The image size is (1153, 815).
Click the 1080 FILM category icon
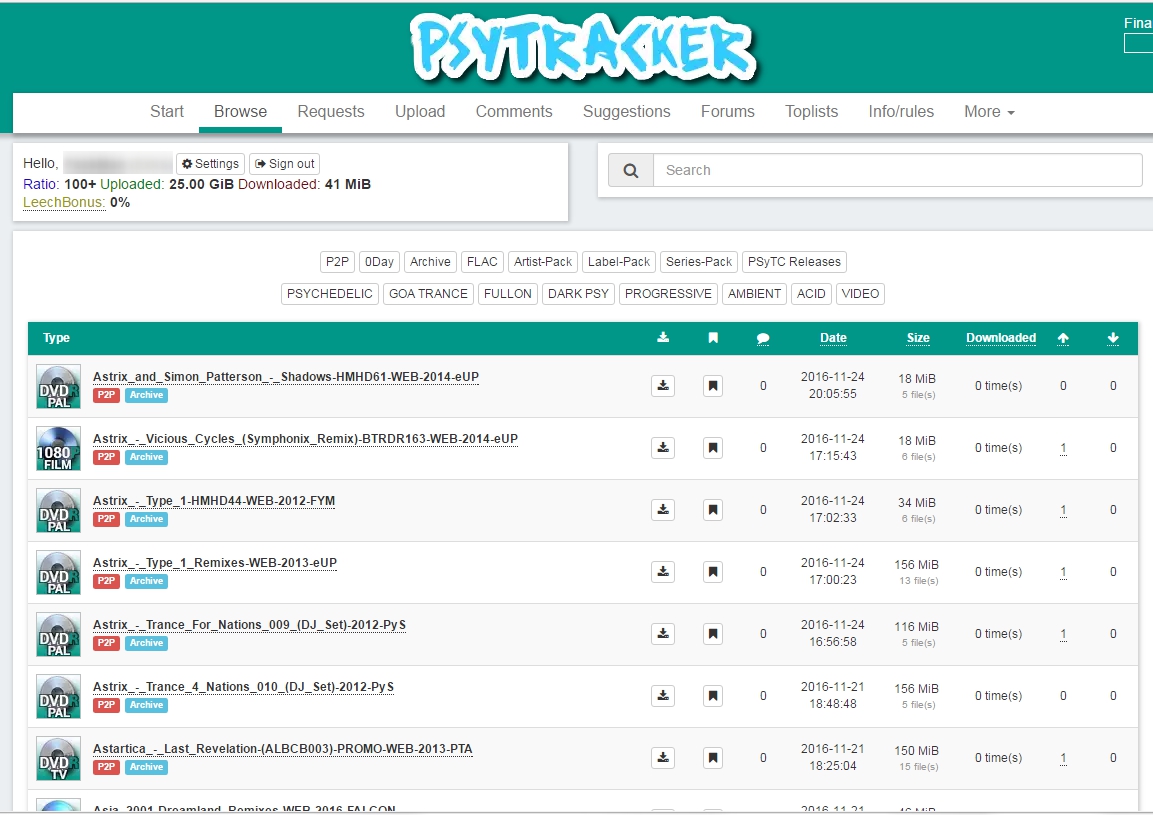(x=58, y=449)
